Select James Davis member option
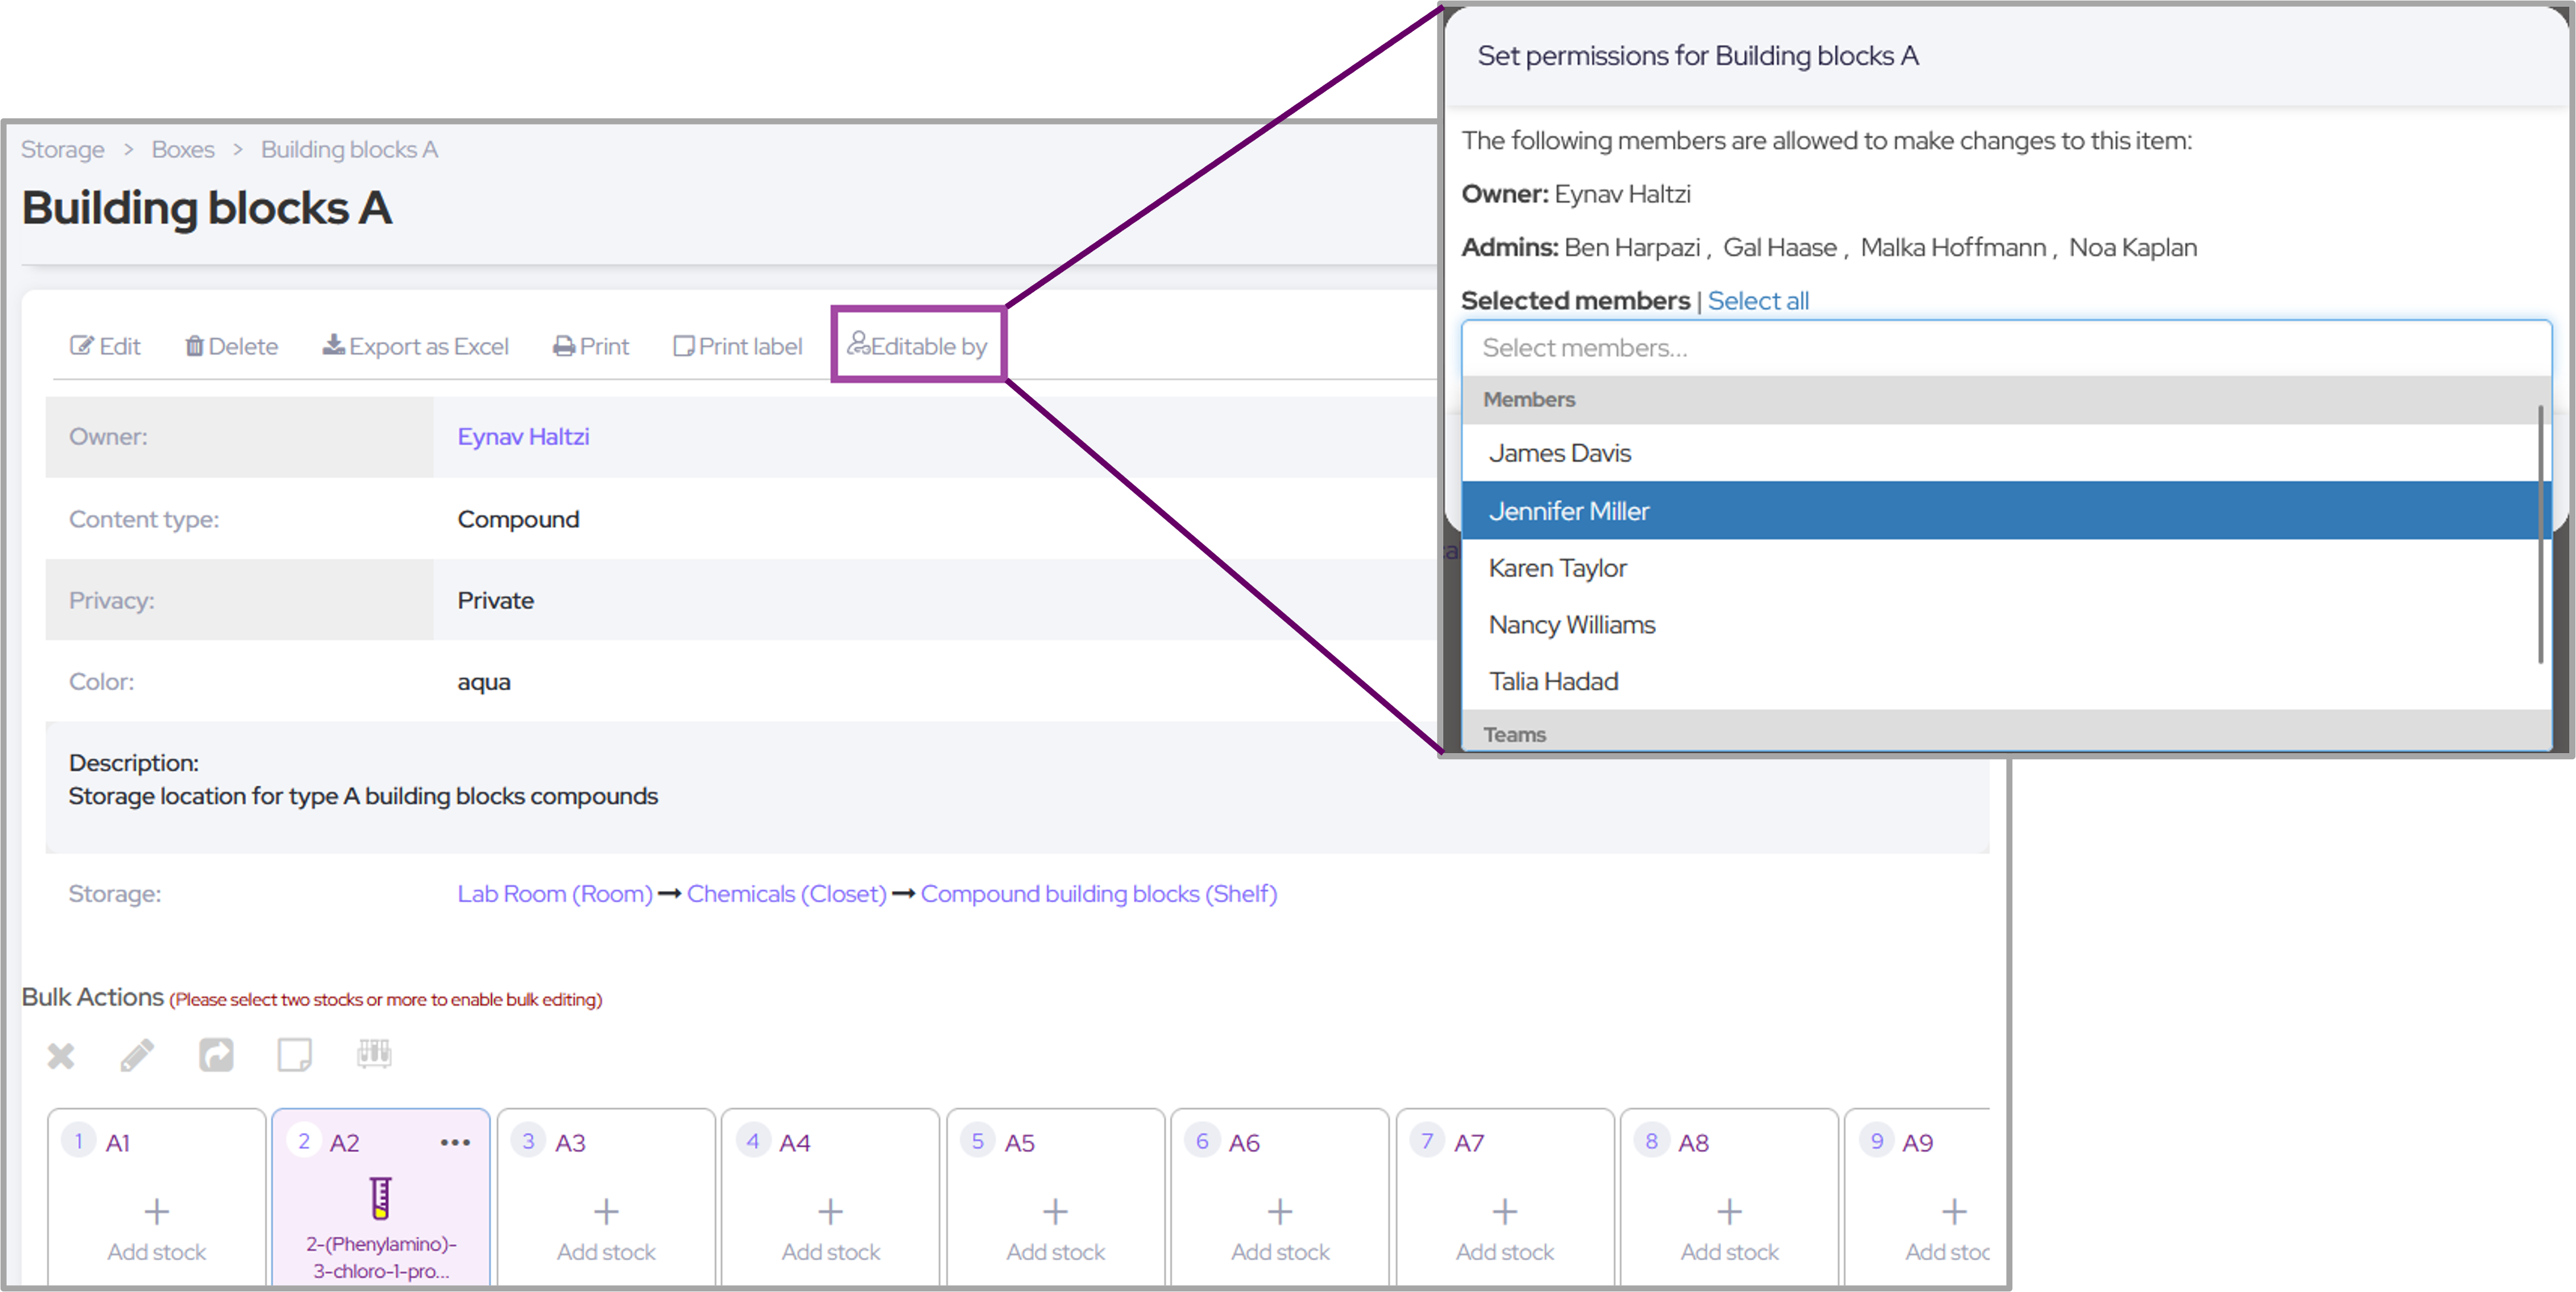 pos(1559,453)
